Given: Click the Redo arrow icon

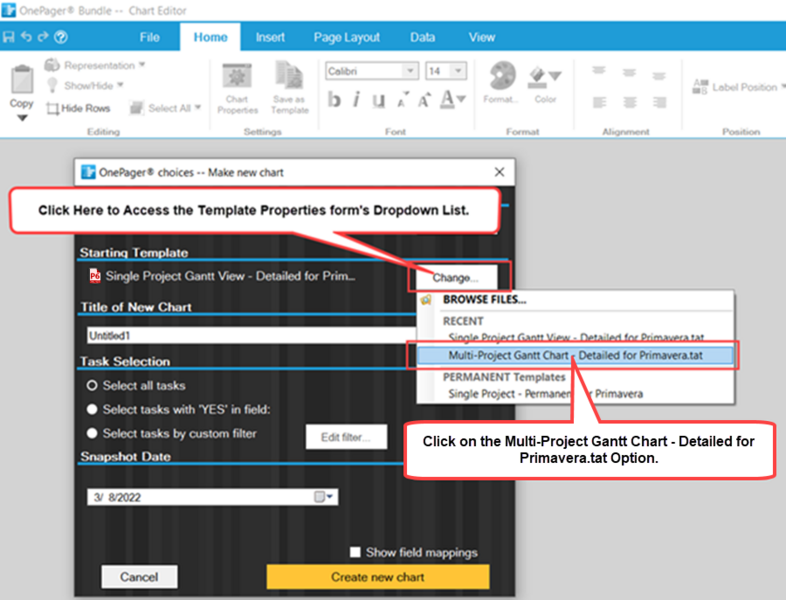Looking at the screenshot, I should pos(43,37).
